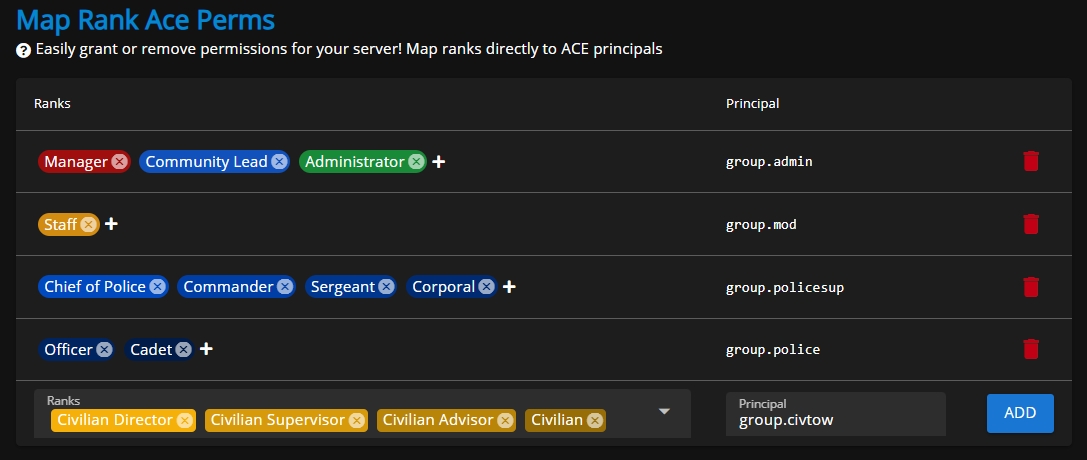The image size is (1087, 460).
Task: Remove Civilian Supervisor from the selection
Action: pyautogui.click(x=356, y=420)
